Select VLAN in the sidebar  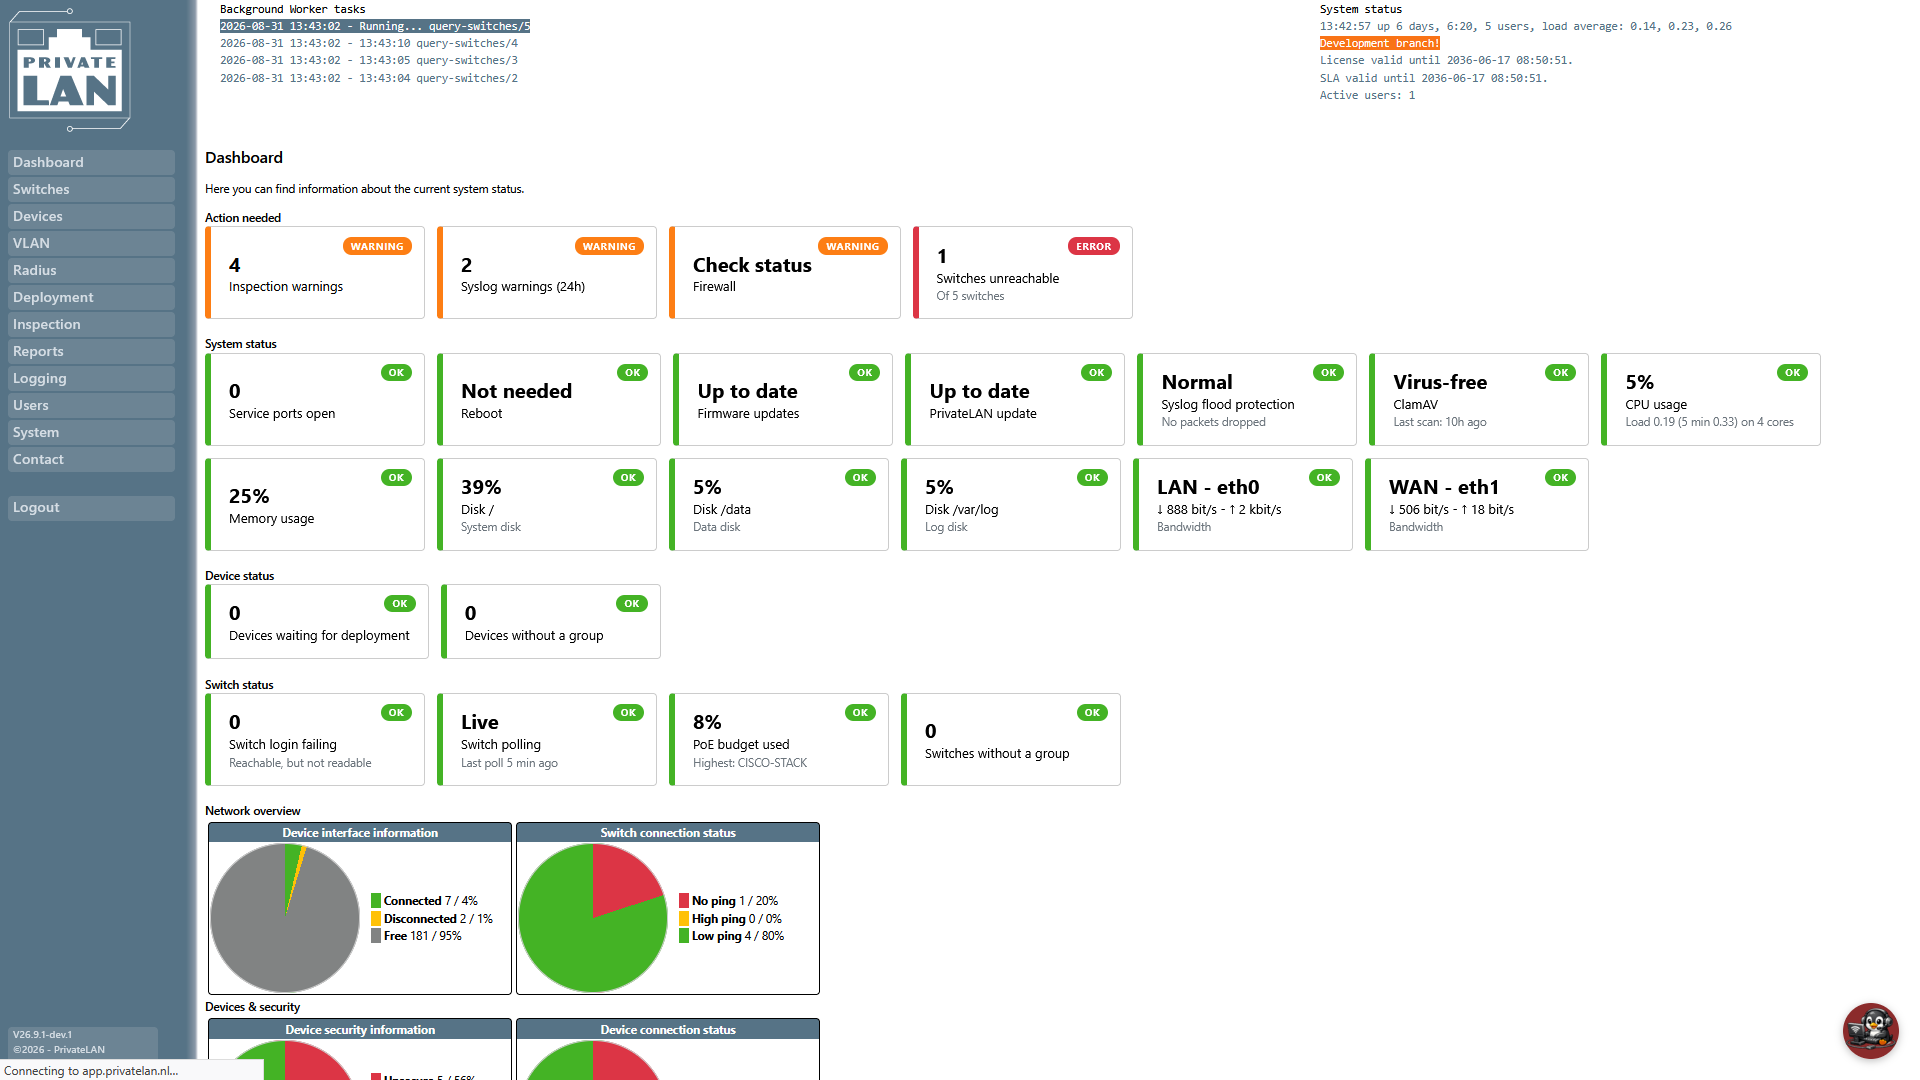tap(91, 243)
